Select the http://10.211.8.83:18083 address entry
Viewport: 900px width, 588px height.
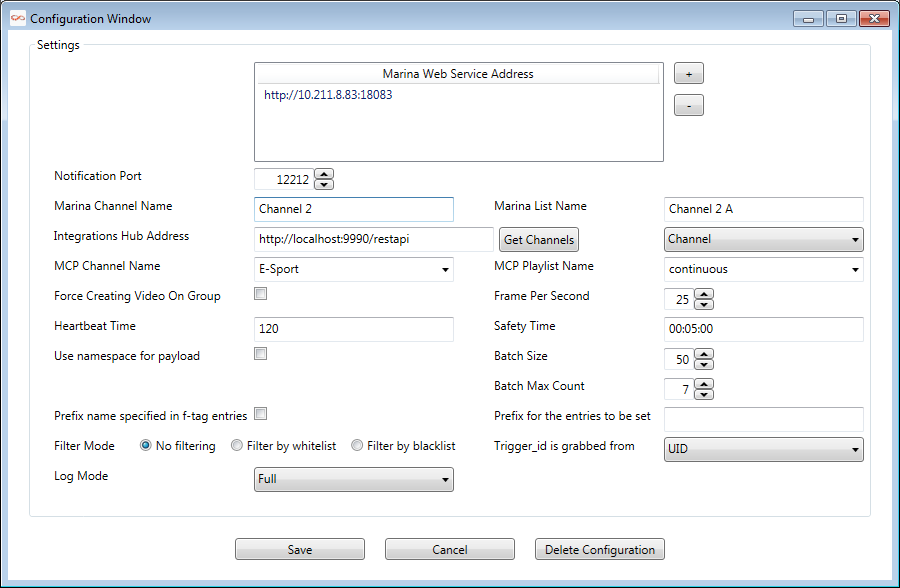pos(328,95)
